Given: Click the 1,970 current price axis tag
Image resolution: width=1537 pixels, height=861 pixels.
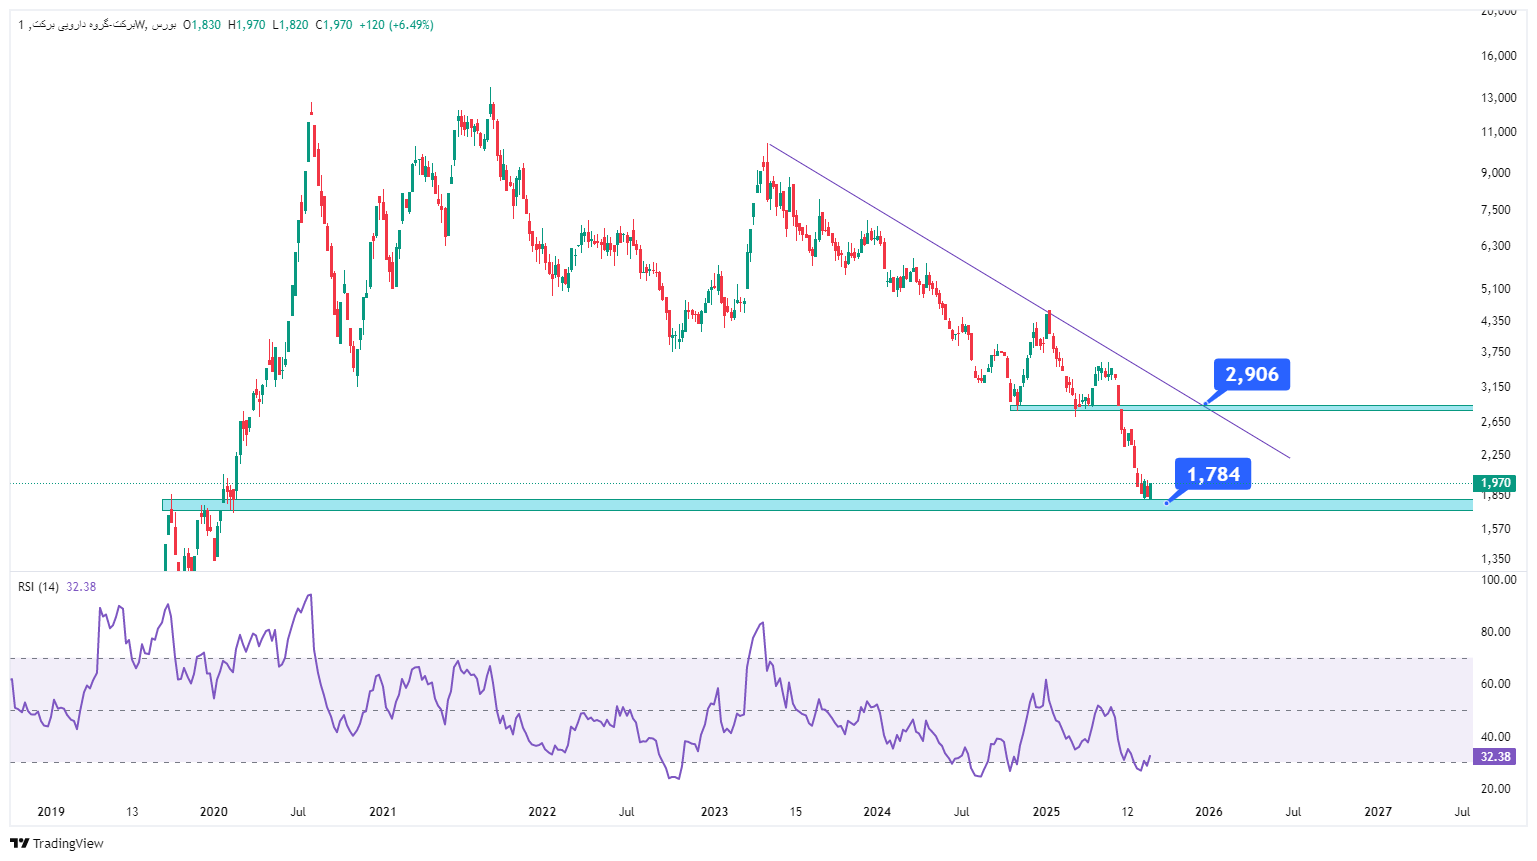Looking at the screenshot, I should [1494, 483].
